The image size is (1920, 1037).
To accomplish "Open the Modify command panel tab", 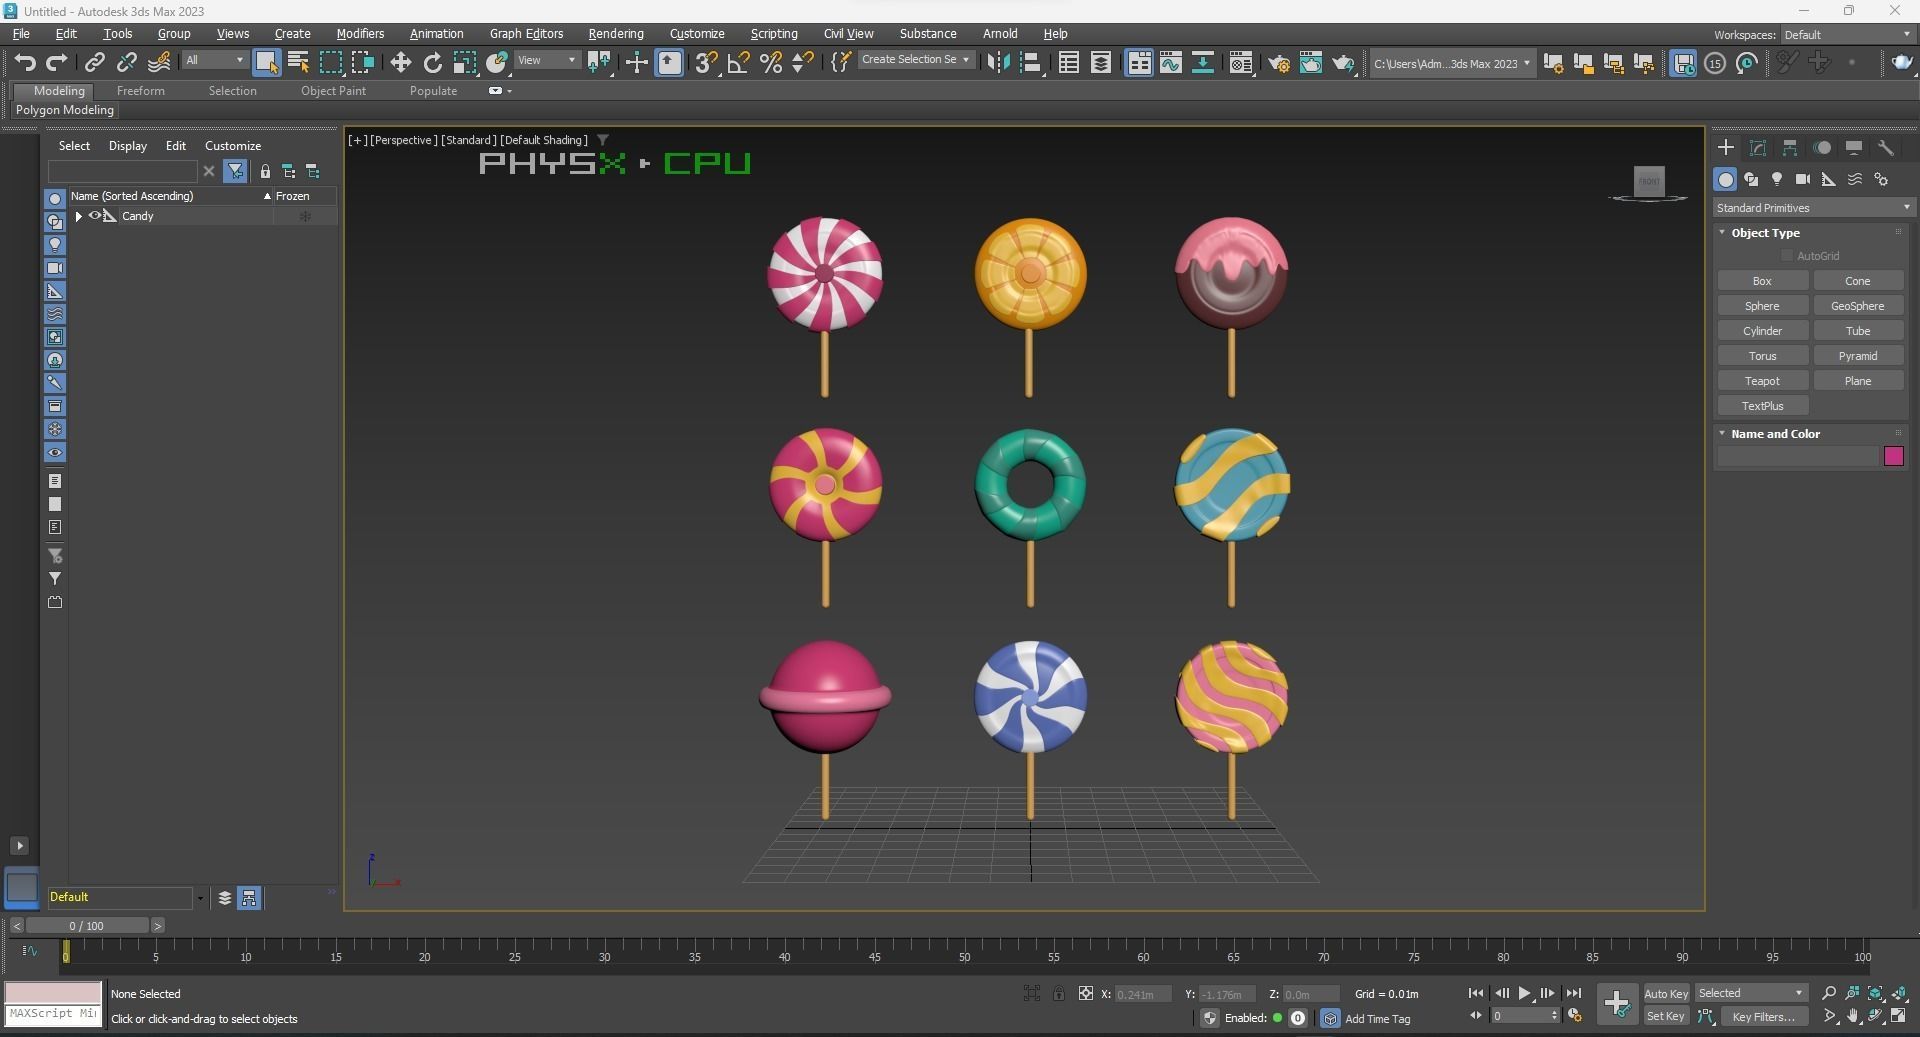I will pyautogui.click(x=1758, y=148).
